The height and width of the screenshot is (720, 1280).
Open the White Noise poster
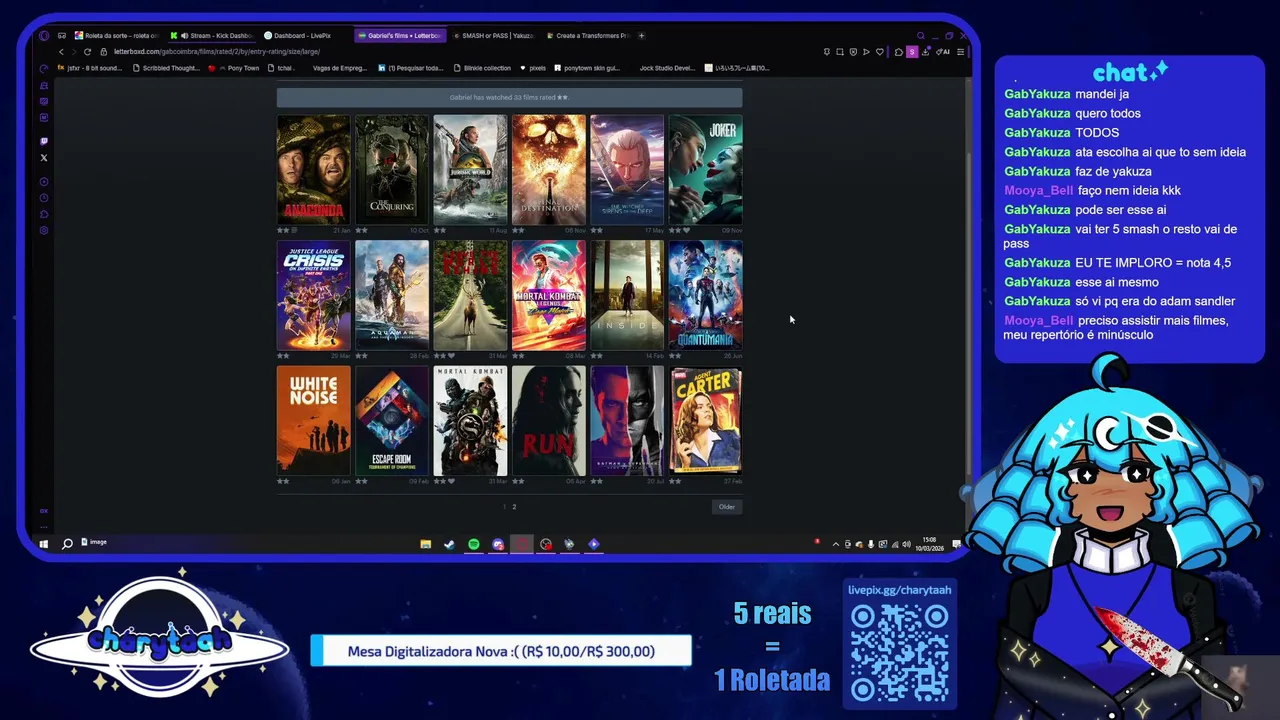click(314, 420)
